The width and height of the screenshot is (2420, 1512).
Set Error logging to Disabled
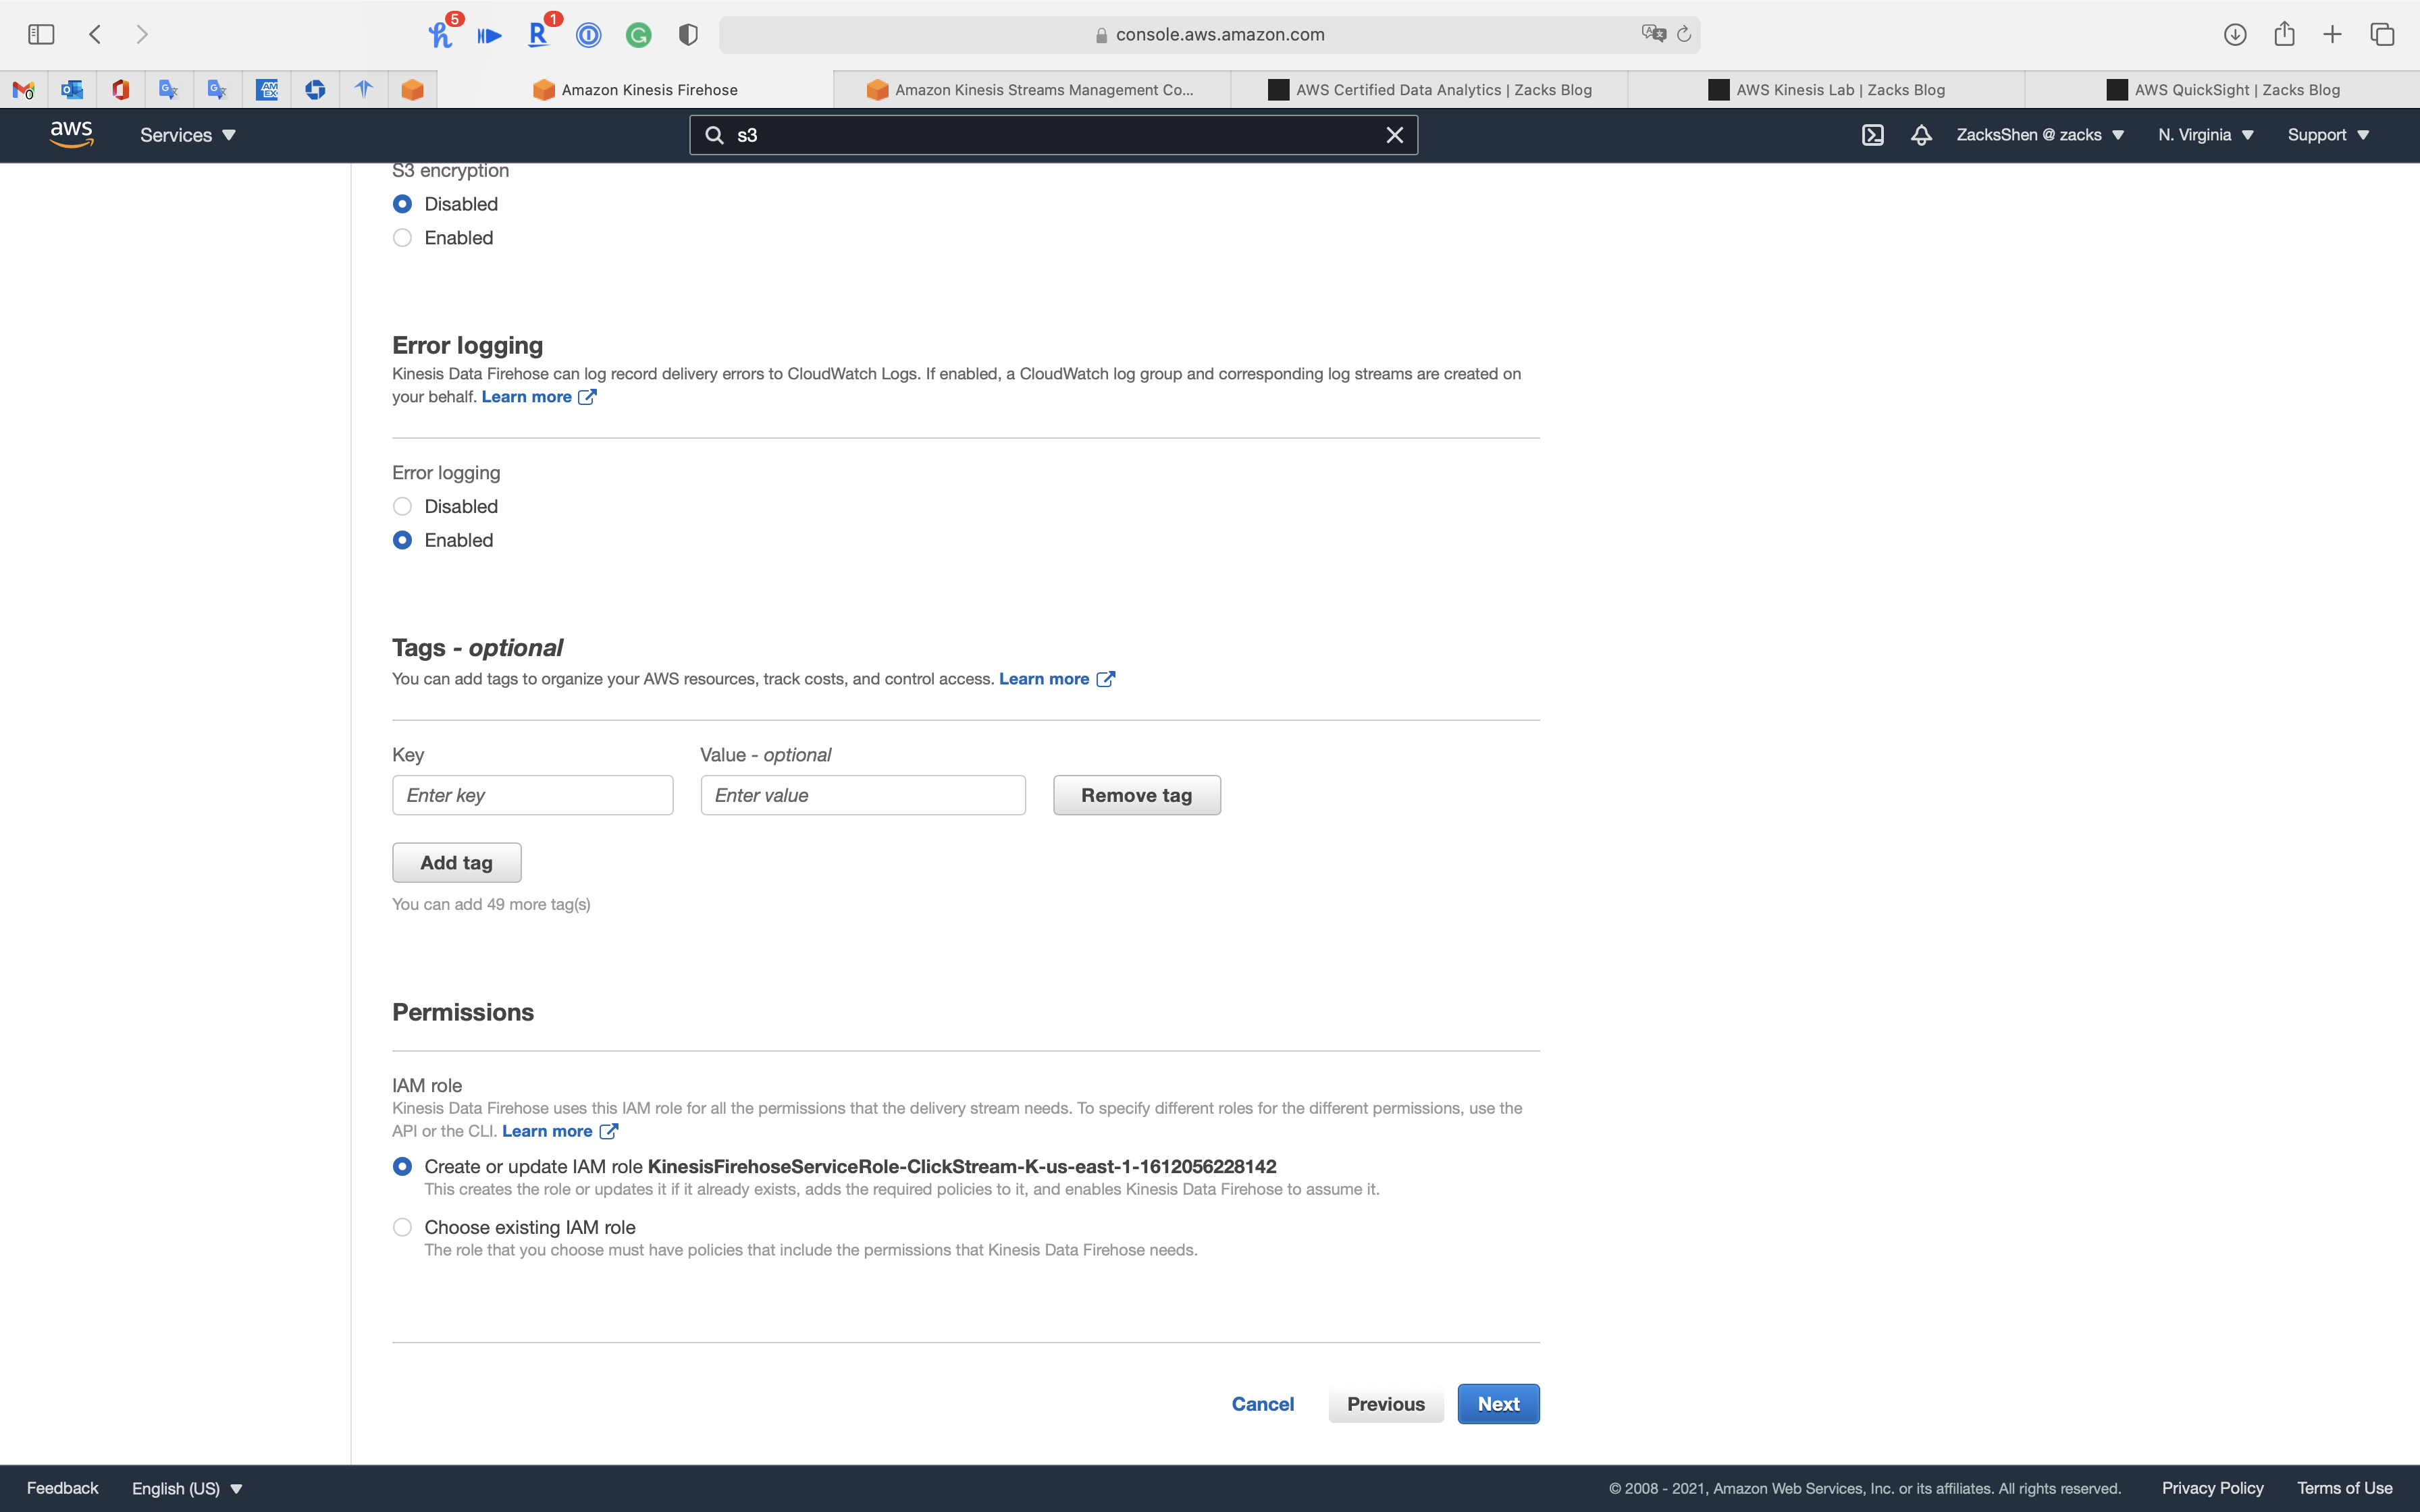click(402, 507)
